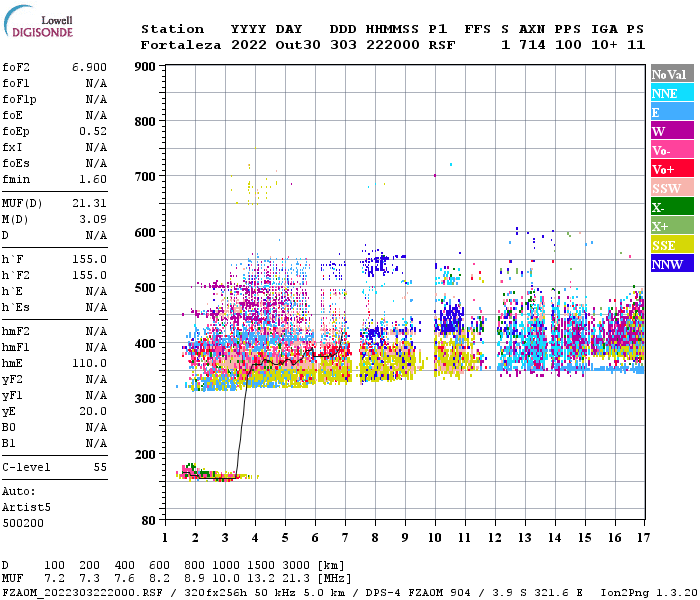Click the MUF 21.3 table value

click(296, 579)
